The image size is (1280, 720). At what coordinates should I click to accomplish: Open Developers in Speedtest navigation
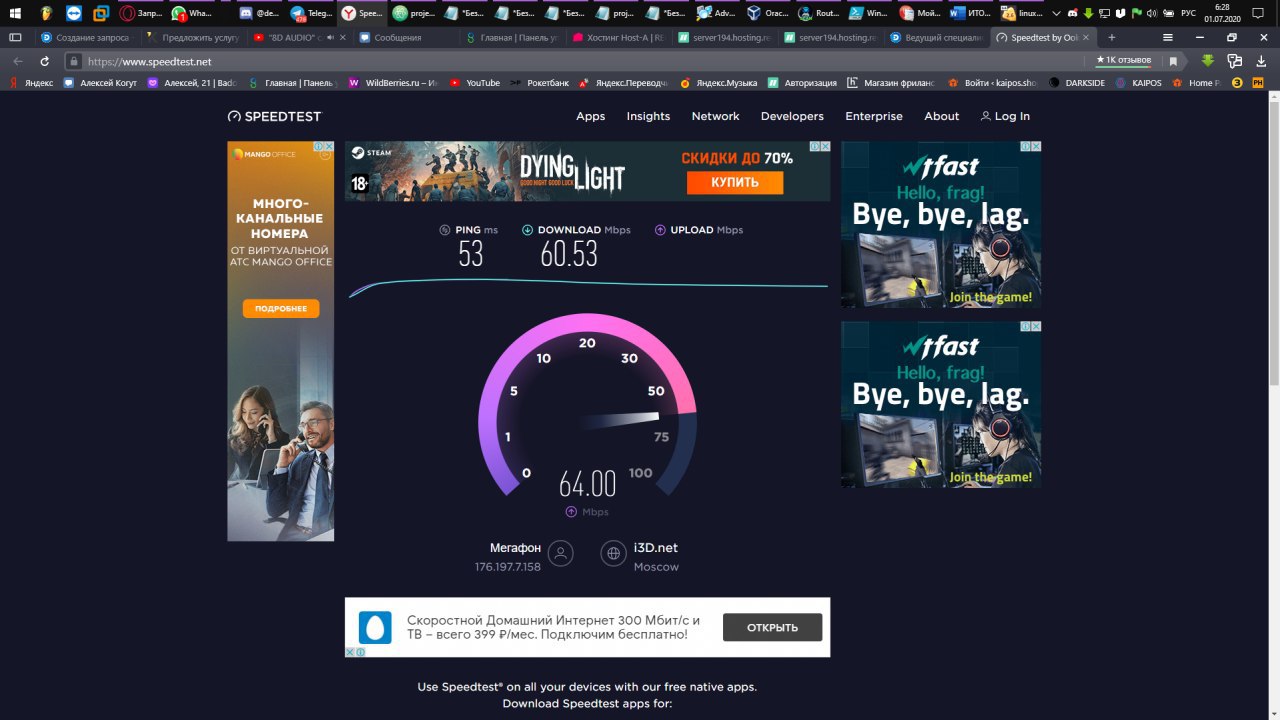coord(792,116)
